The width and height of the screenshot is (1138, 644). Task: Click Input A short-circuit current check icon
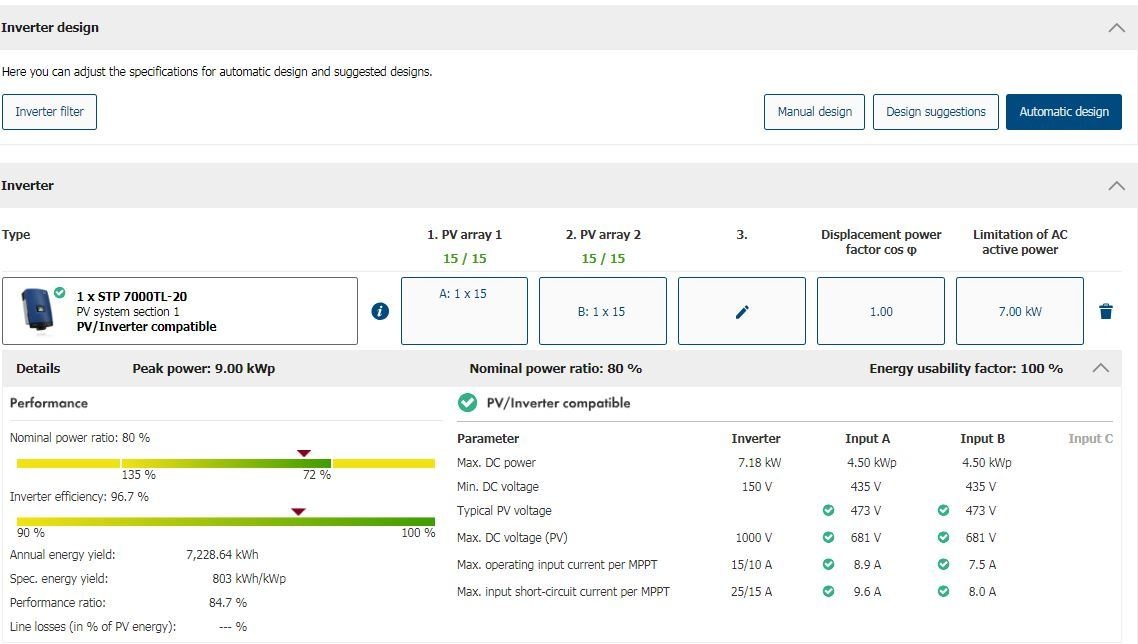(x=828, y=592)
